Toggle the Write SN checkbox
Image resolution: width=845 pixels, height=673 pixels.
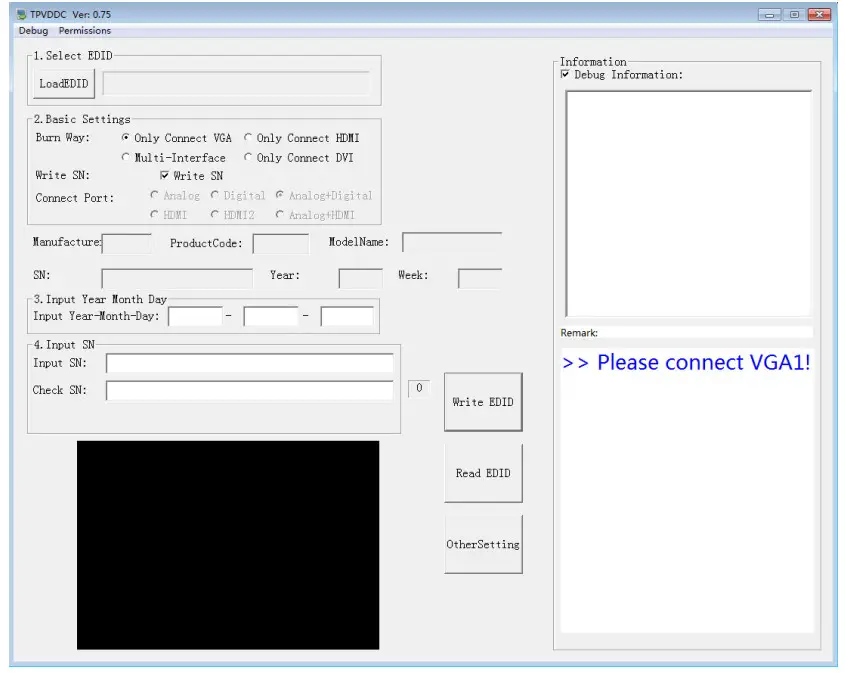coord(167,176)
